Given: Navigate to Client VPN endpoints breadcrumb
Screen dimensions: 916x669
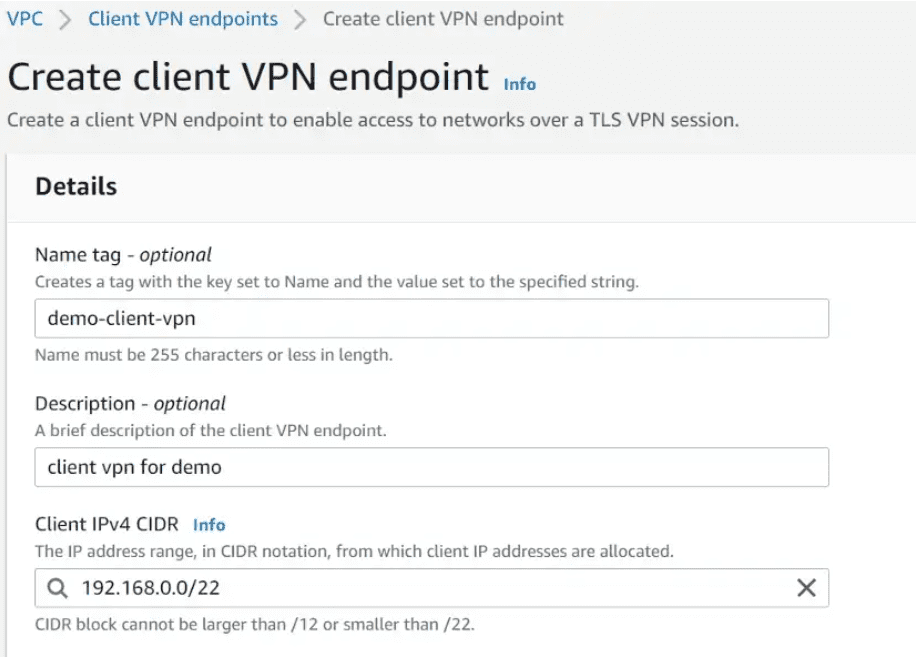Looking at the screenshot, I should 183,19.
